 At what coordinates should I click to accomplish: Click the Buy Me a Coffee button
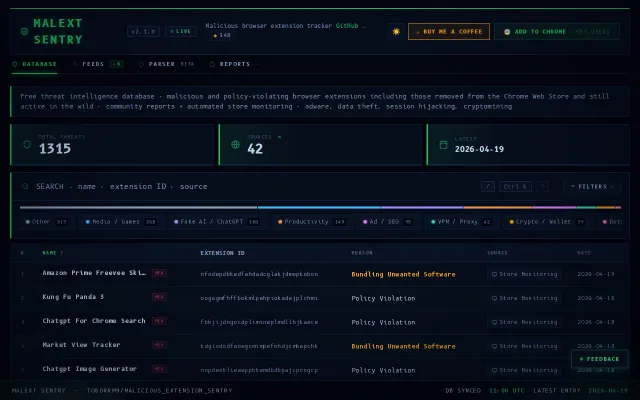coord(449,31)
